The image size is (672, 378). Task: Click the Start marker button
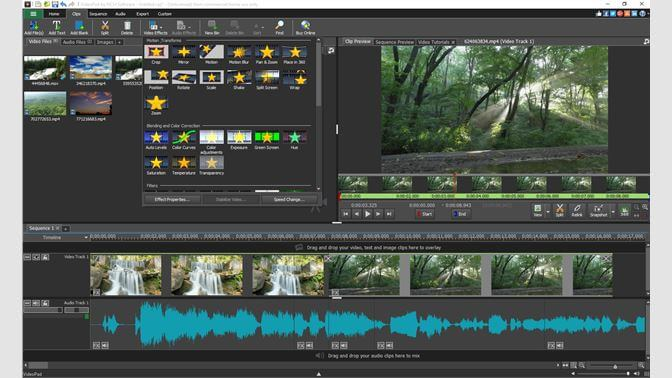[x=425, y=214]
